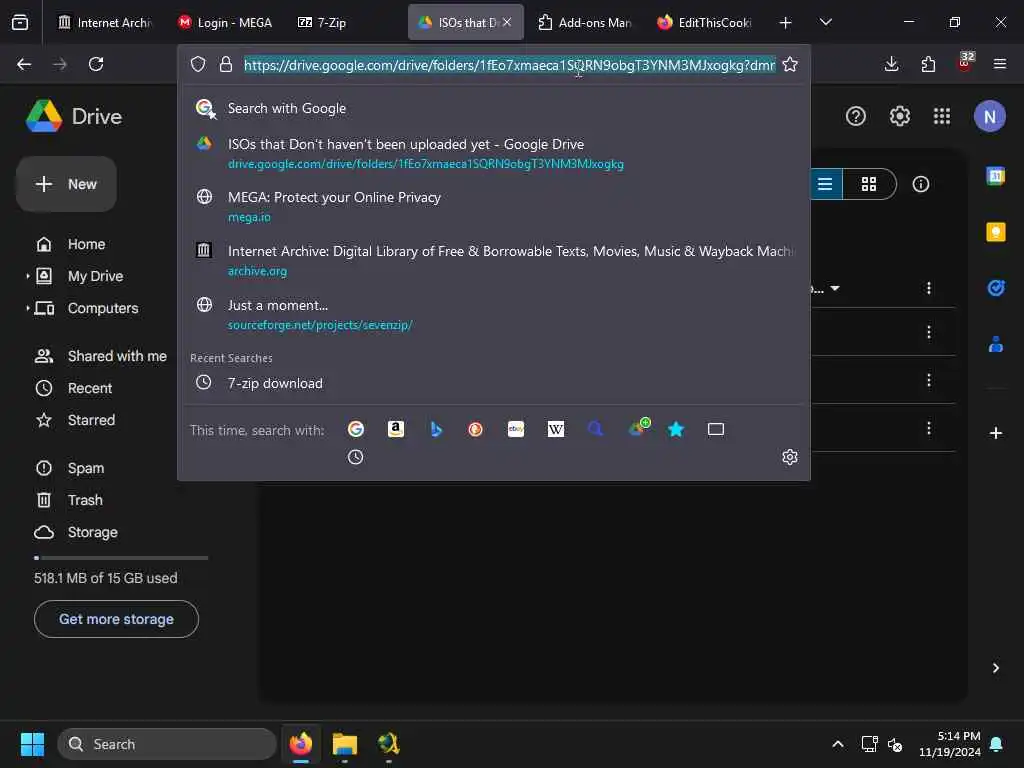Expand the My Drive tree
This screenshot has height=768, width=1024.
pos(27,276)
